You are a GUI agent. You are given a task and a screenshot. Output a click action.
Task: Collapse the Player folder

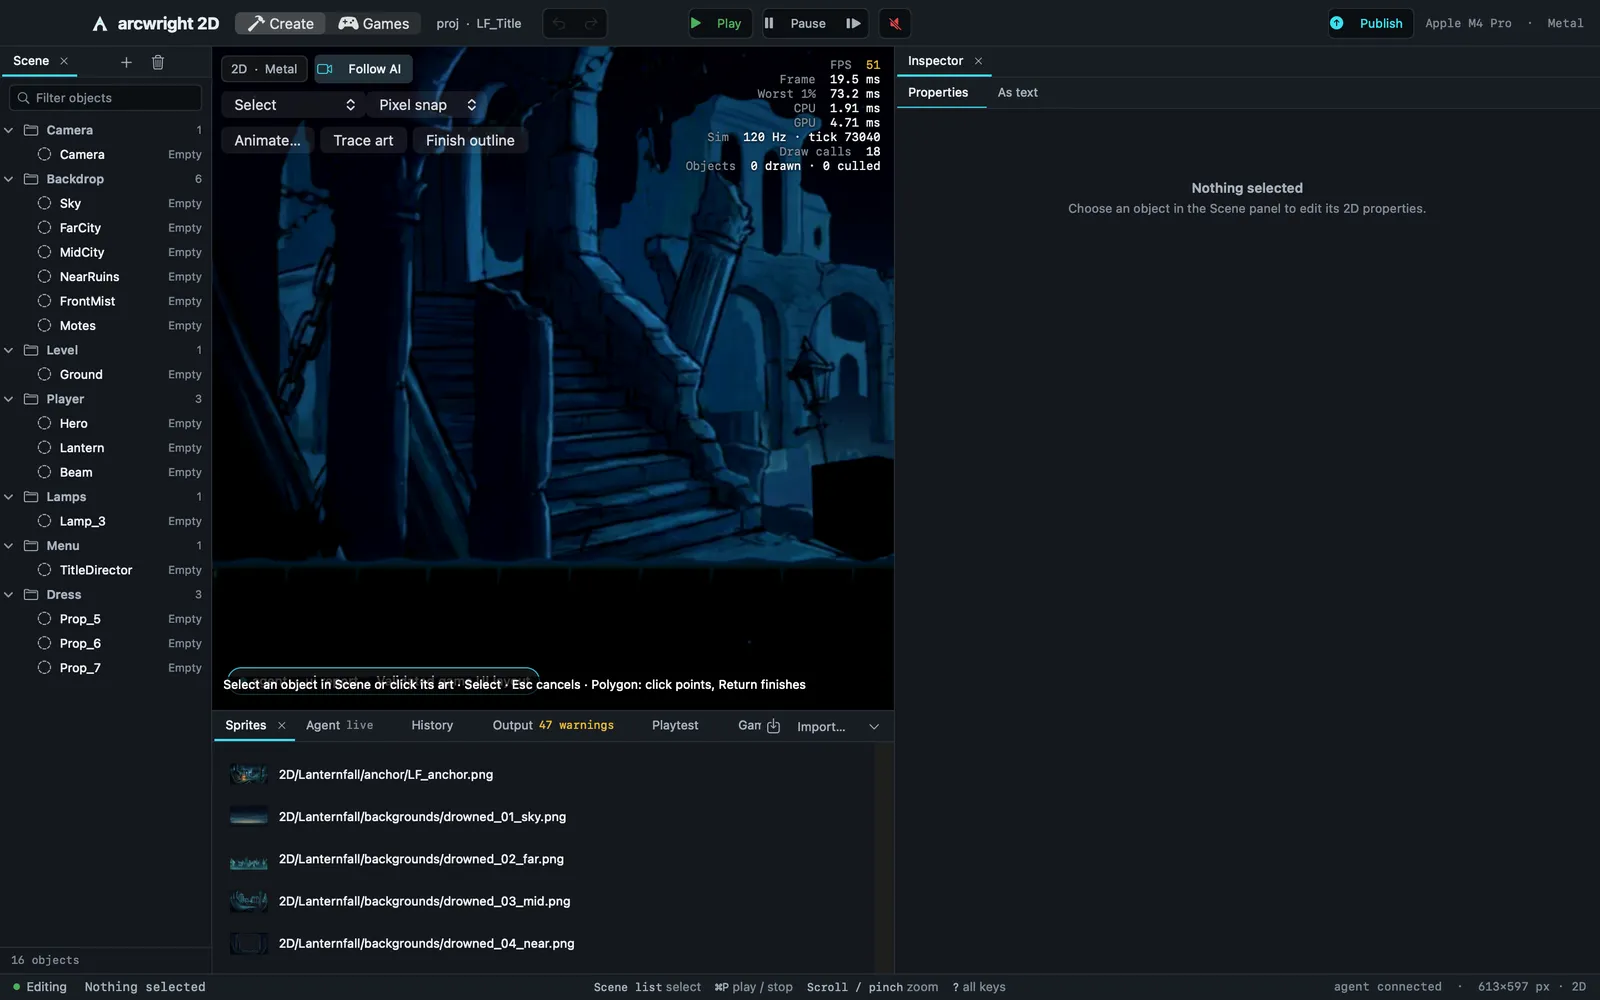pos(9,399)
